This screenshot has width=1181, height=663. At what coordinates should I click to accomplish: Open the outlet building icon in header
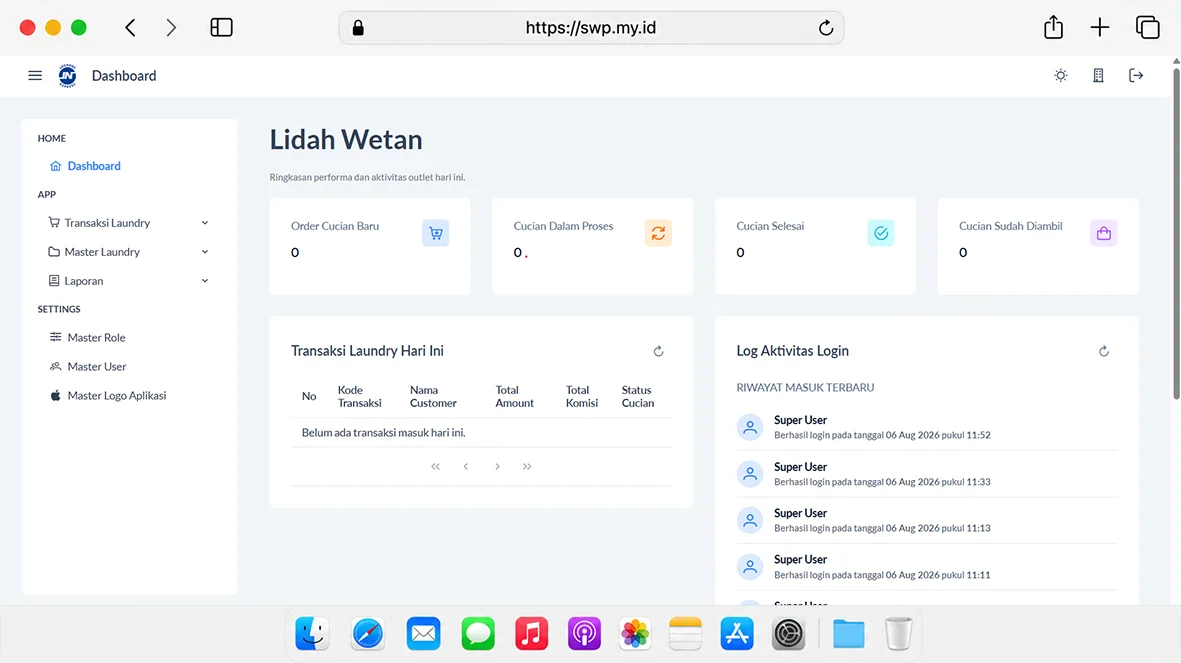1098,75
